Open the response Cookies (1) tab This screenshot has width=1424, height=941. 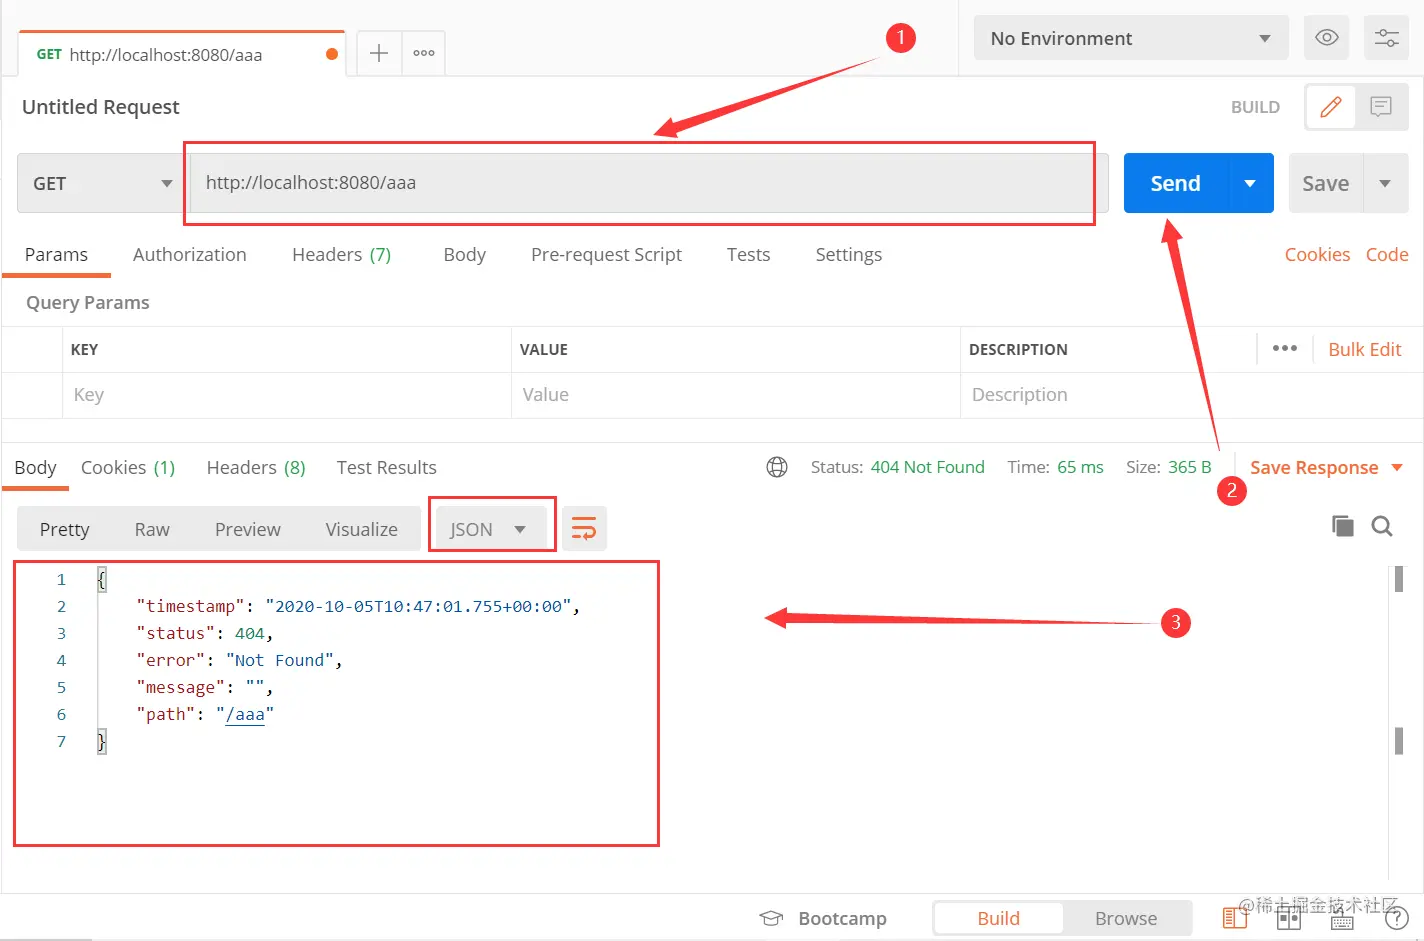click(x=128, y=467)
